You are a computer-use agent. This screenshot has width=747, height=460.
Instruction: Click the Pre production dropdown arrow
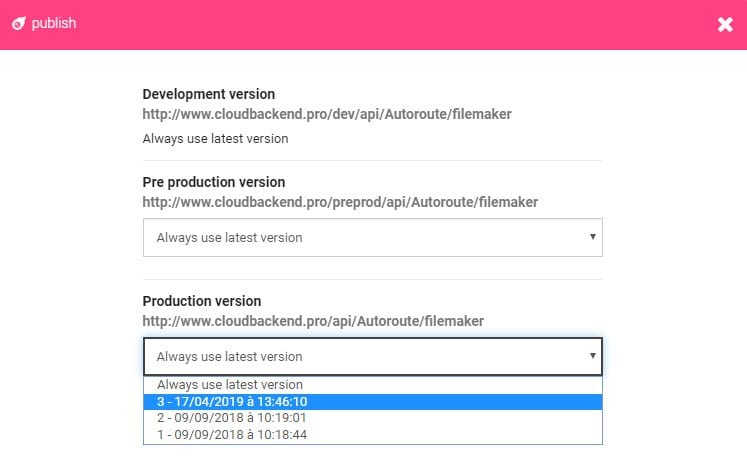point(592,237)
